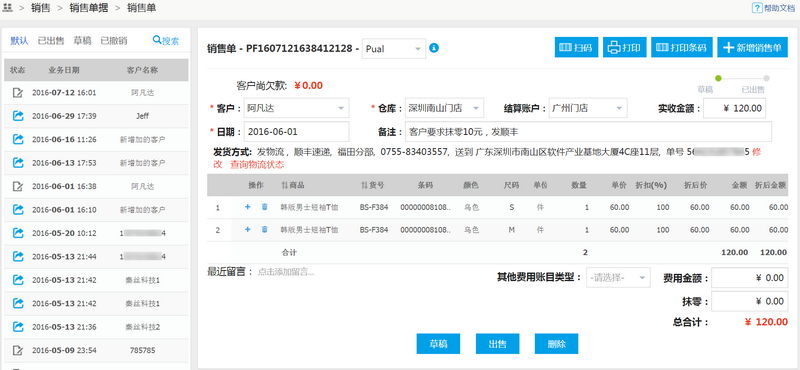Click the 客户名称 column header
Screen dimensions: 800x370
[x=142, y=69]
